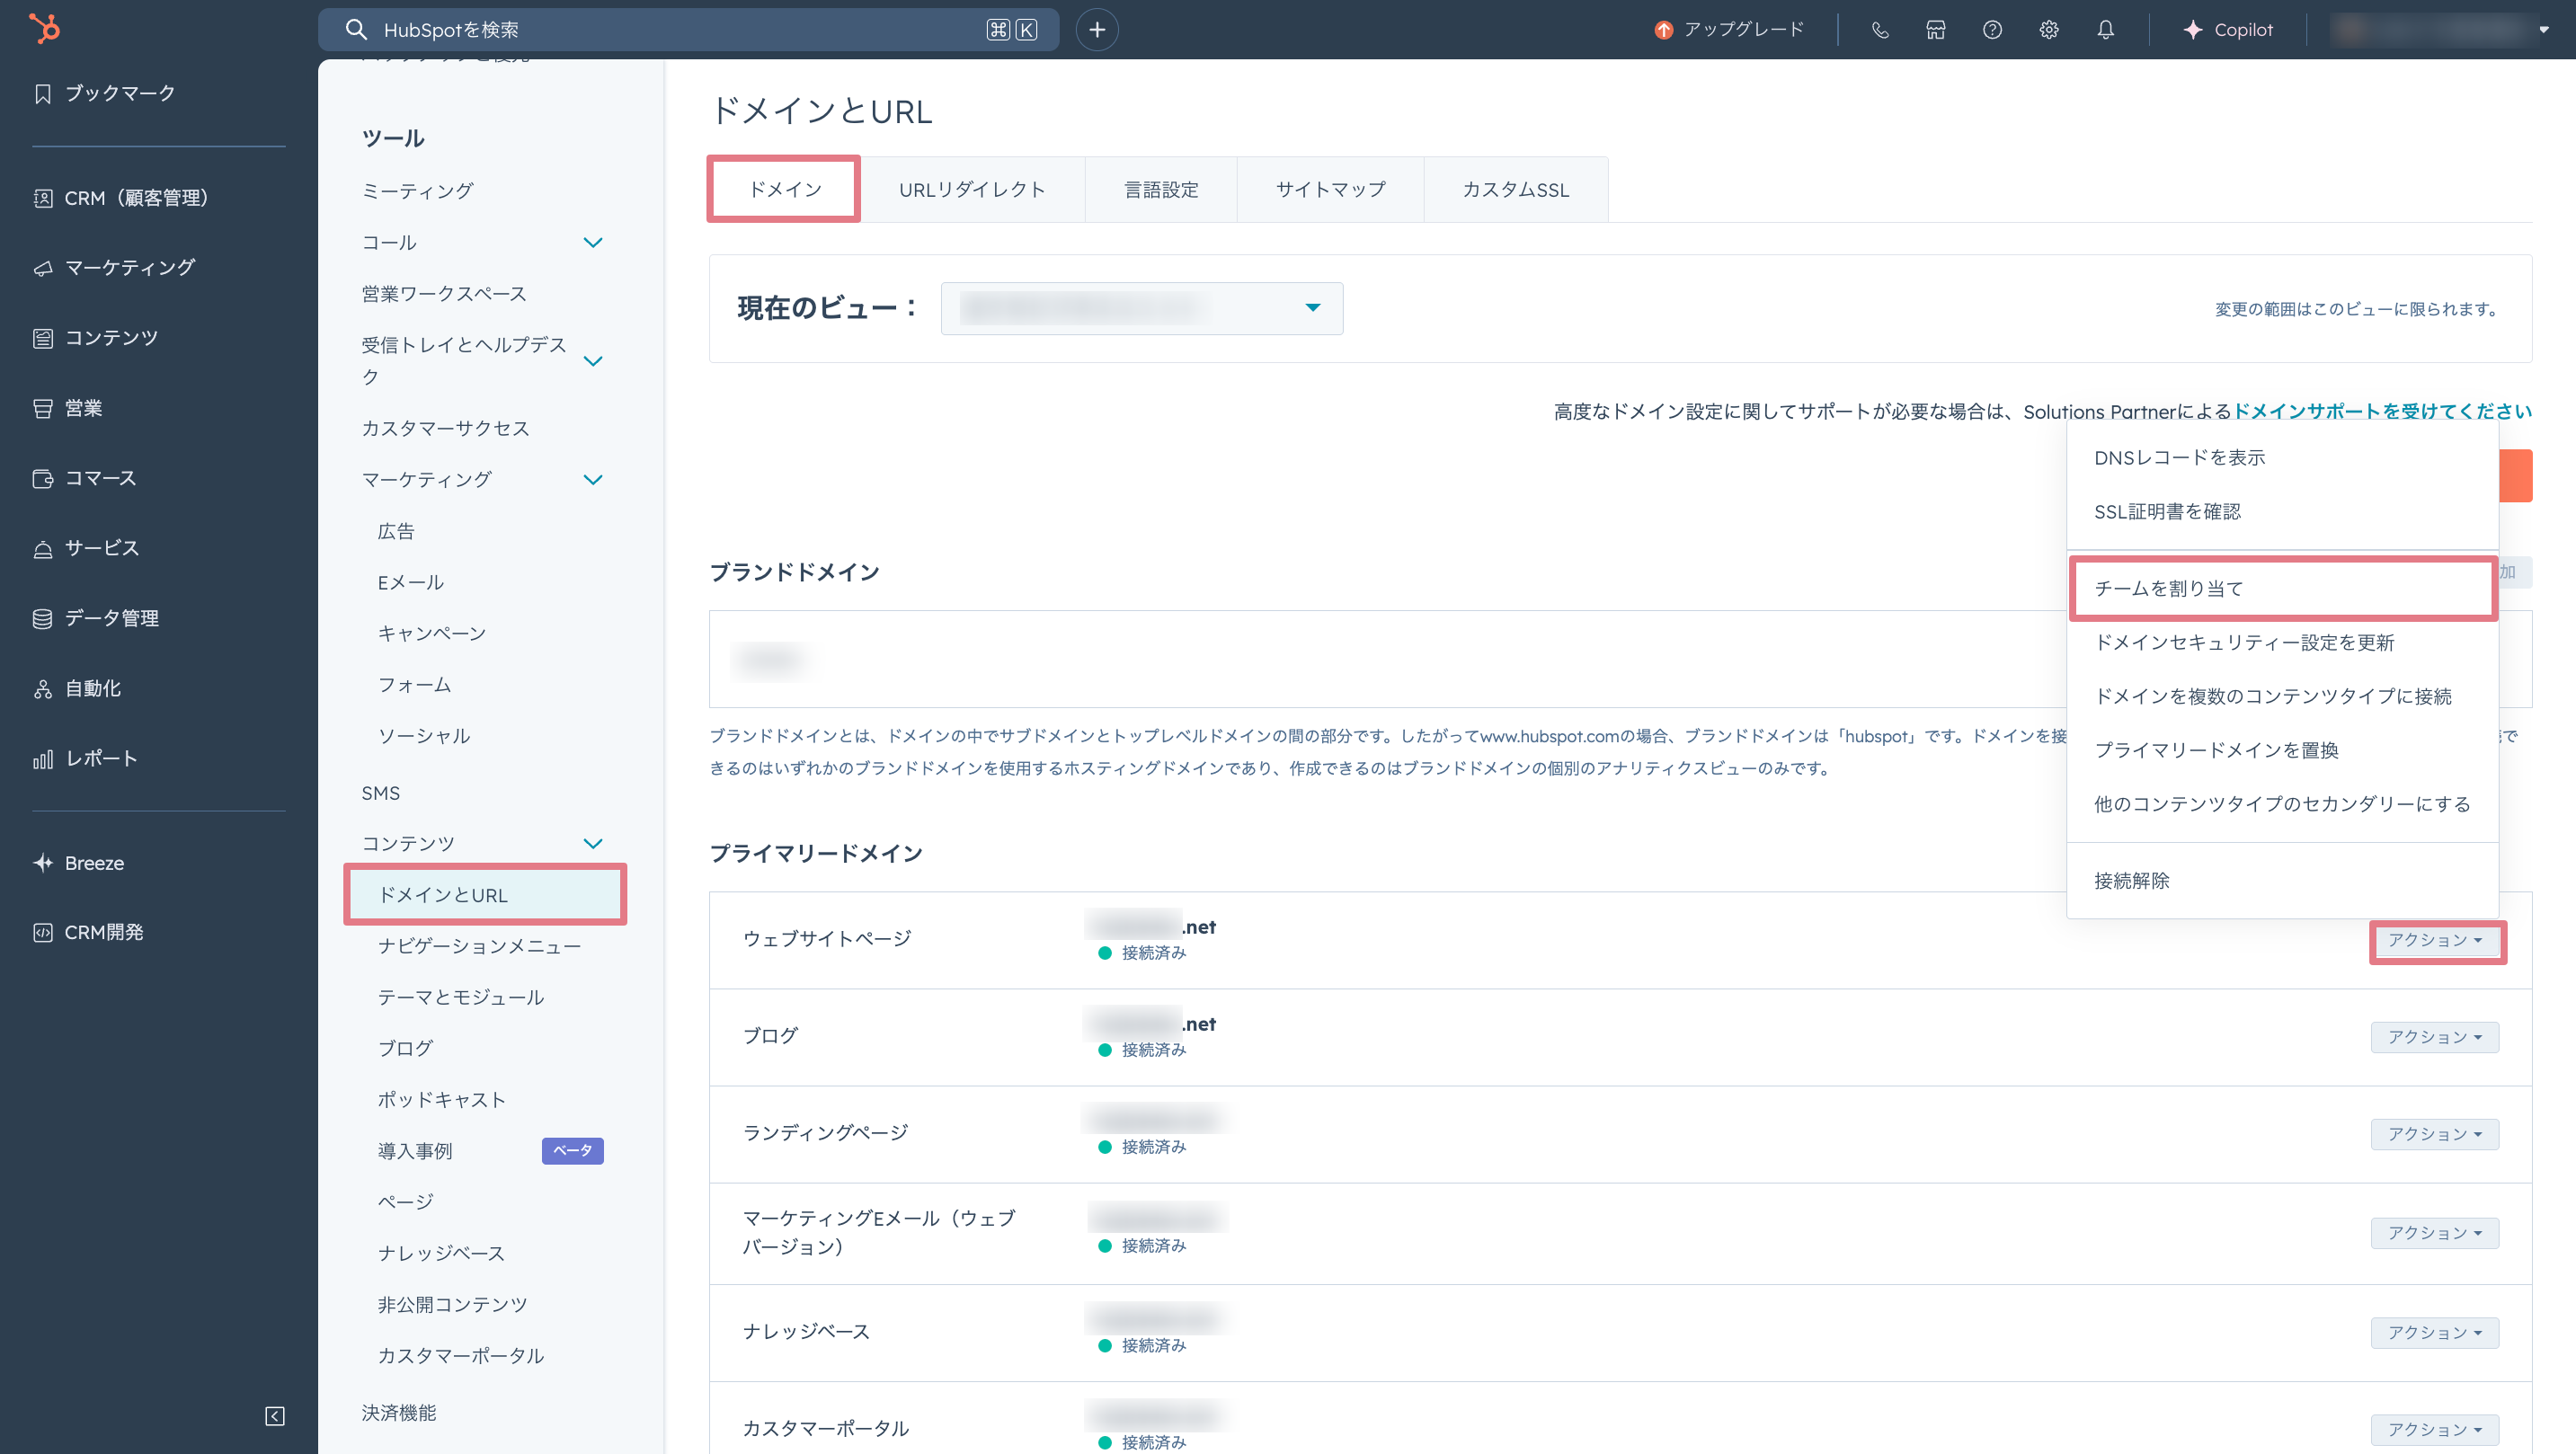Open CRM開発 in the main sidebar
The image size is (2576, 1454).
click(x=89, y=932)
